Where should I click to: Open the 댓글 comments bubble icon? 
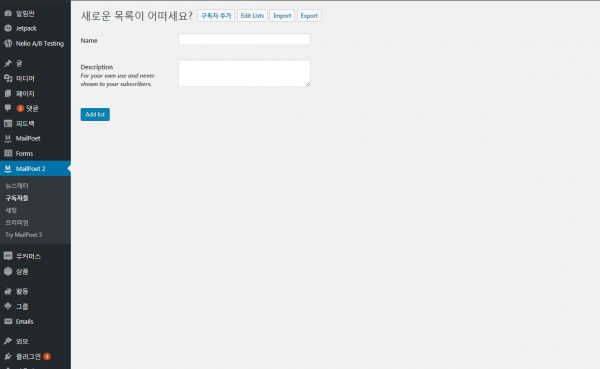pyautogui.click(x=8, y=108)
